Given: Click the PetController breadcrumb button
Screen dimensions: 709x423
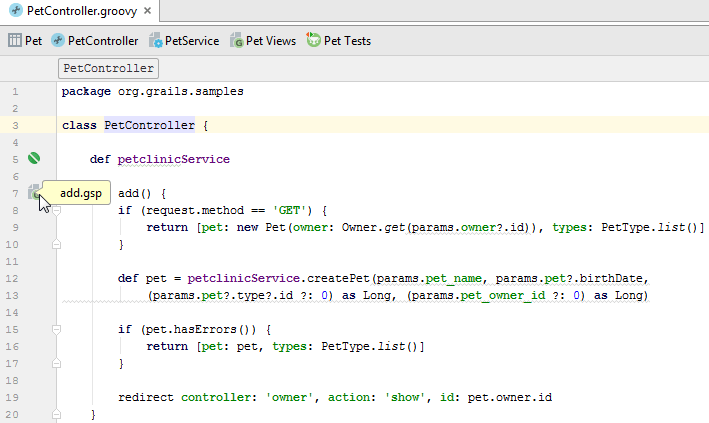Looking at the screenshot, I should (x=108, y=68).
